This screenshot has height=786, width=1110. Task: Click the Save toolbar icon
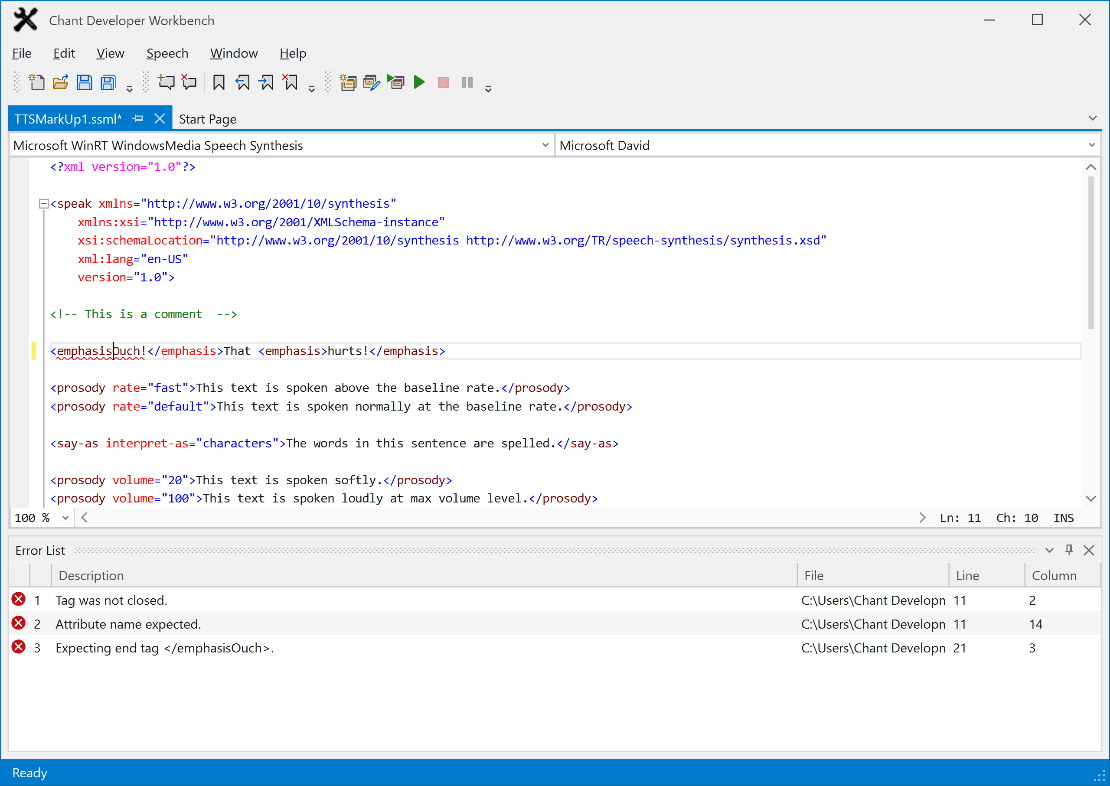pyautogui.click(x=84, y=83)
